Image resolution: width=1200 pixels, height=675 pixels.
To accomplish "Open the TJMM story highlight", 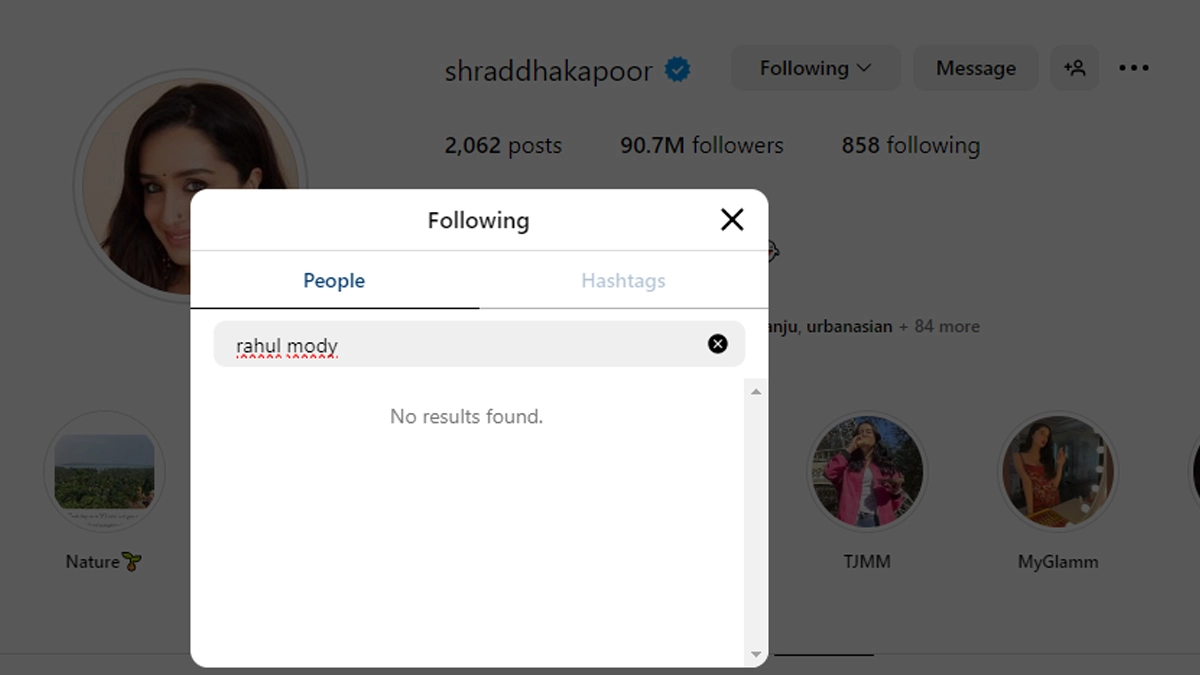I will click(x=867, y=471).
